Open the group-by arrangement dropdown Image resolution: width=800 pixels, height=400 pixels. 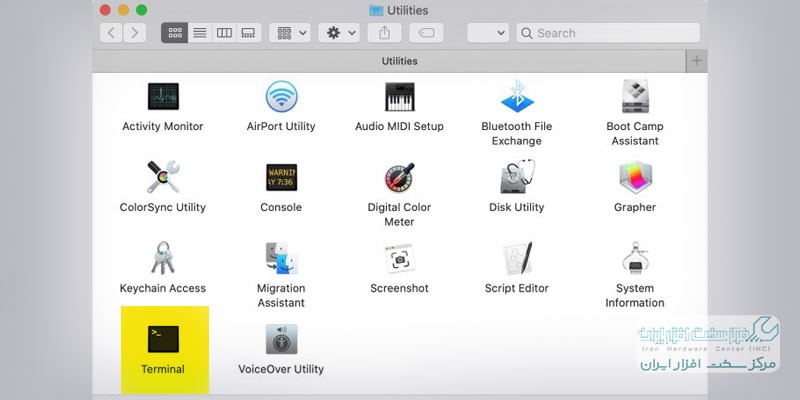[289, 33]
